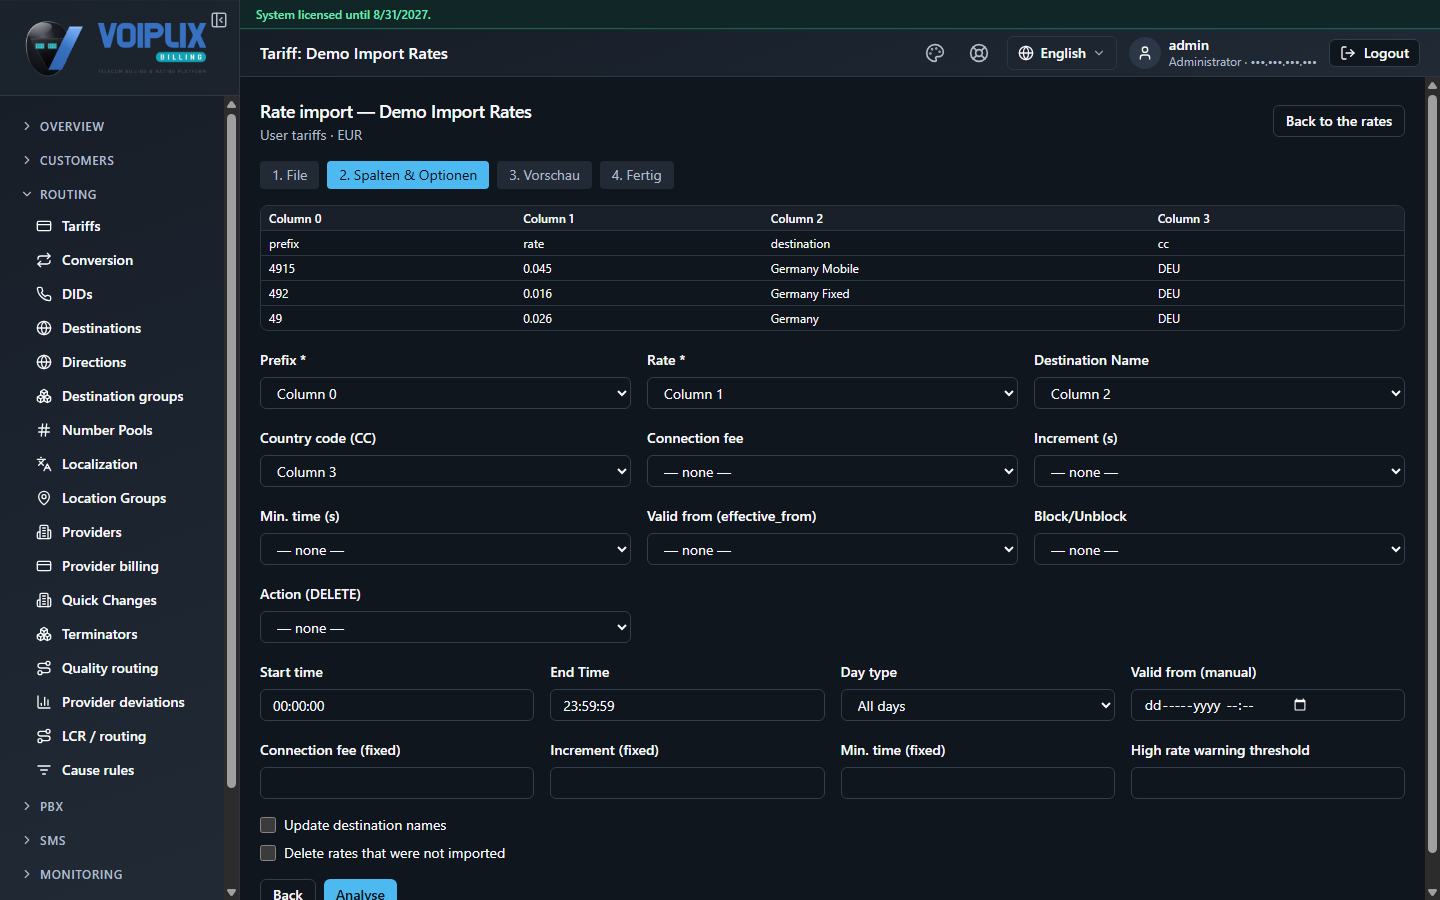This screenshot has height=900, width=1440.
Task: Open the Prefix column dropdown
Action: click(x=445, y=393)
